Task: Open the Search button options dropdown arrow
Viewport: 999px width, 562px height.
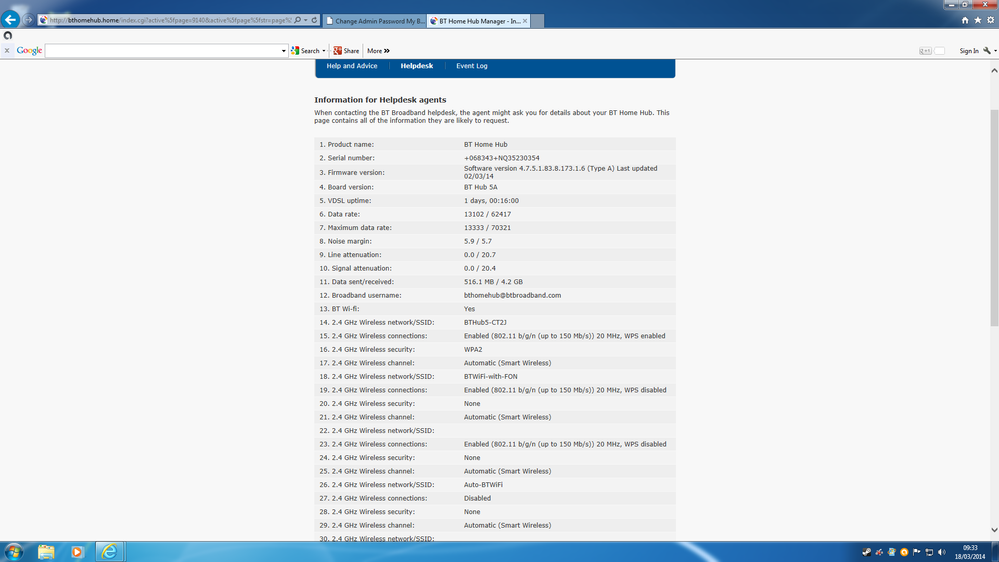Action: coord(324,51)
